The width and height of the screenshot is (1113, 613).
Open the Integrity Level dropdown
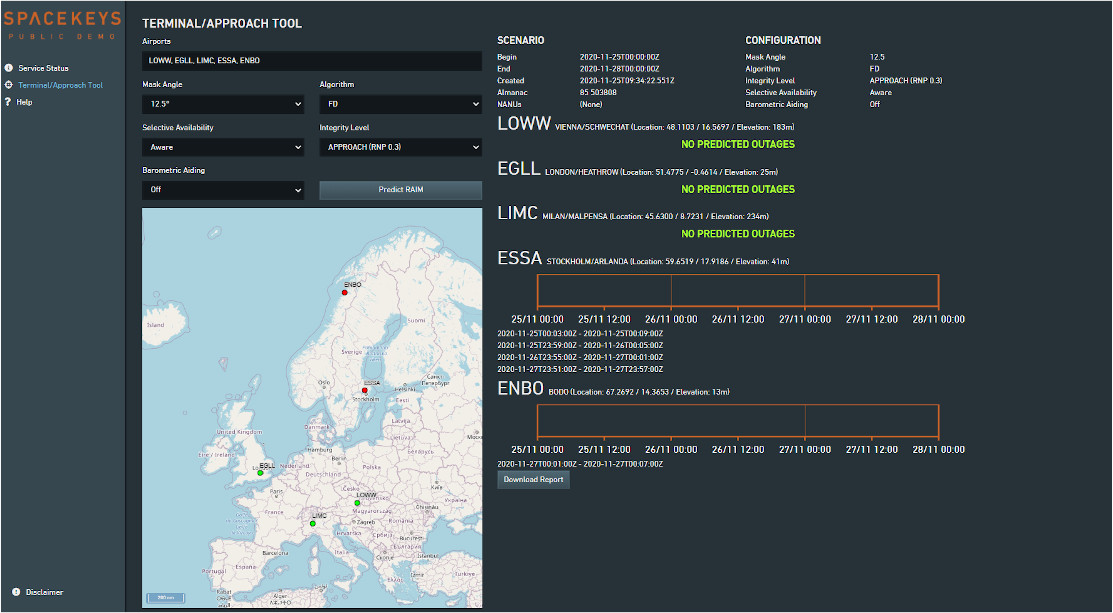(x=400, y=147)
